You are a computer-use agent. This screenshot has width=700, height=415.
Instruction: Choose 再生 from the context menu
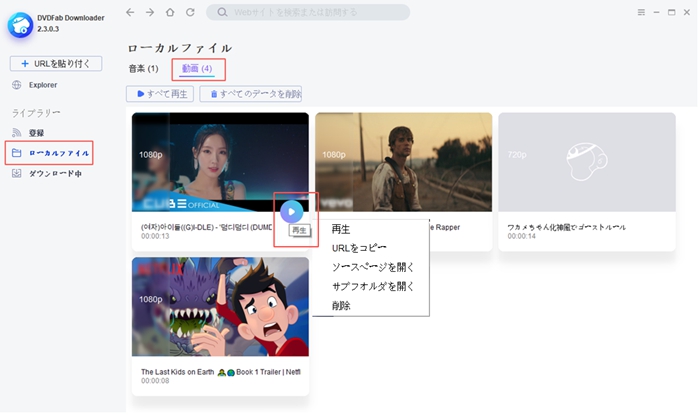point(341,229)
